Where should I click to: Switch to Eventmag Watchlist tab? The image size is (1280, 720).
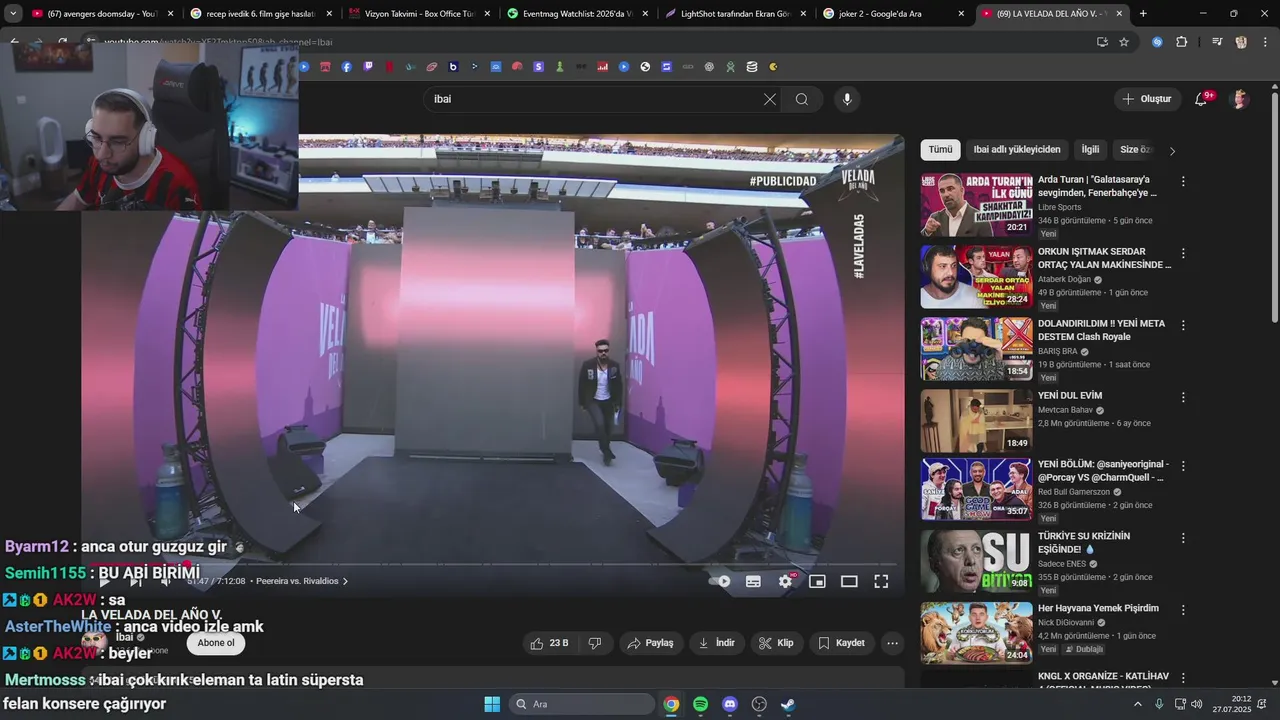tap(576, 14)
